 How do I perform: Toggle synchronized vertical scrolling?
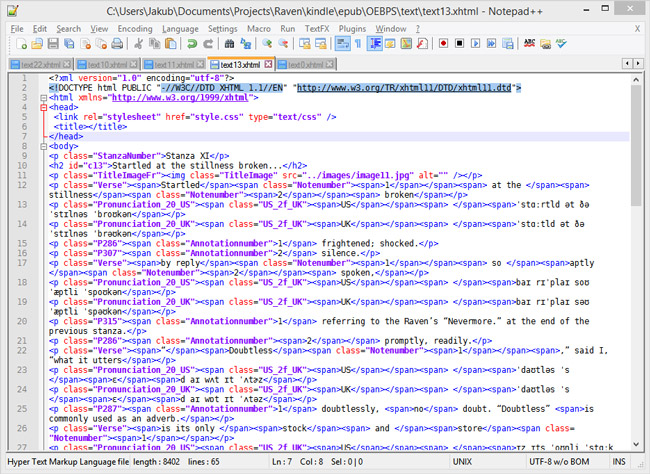(x=305, y=44)
